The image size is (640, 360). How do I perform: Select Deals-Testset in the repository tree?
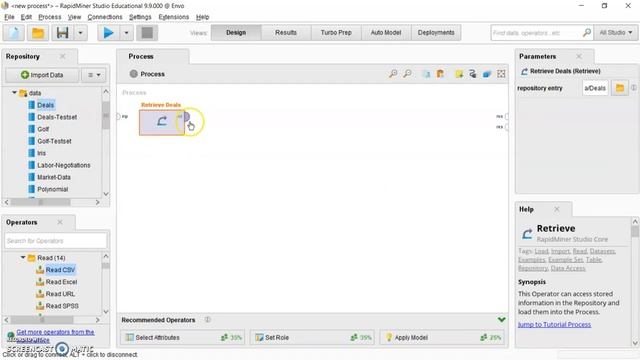pyautogui.click(x=57, y=117)
